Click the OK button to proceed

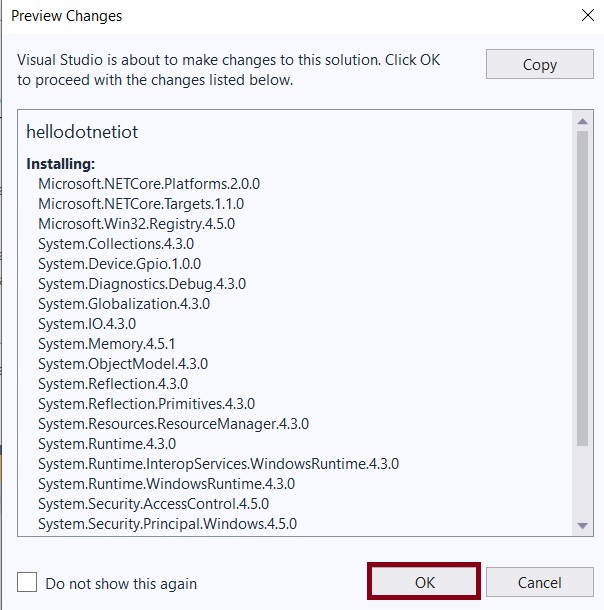(x=424, y=582)
